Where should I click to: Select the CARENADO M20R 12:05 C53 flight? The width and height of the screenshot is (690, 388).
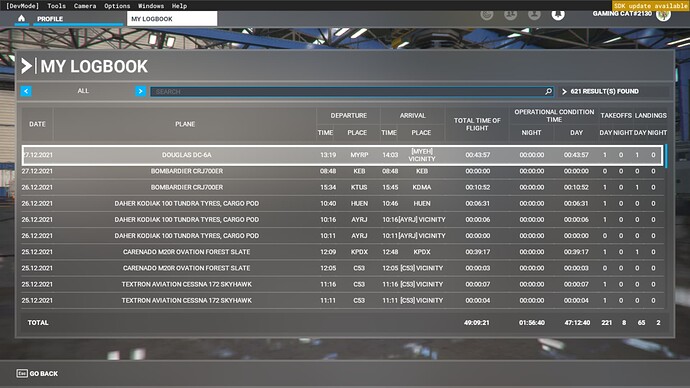click(x=342, y=268)
